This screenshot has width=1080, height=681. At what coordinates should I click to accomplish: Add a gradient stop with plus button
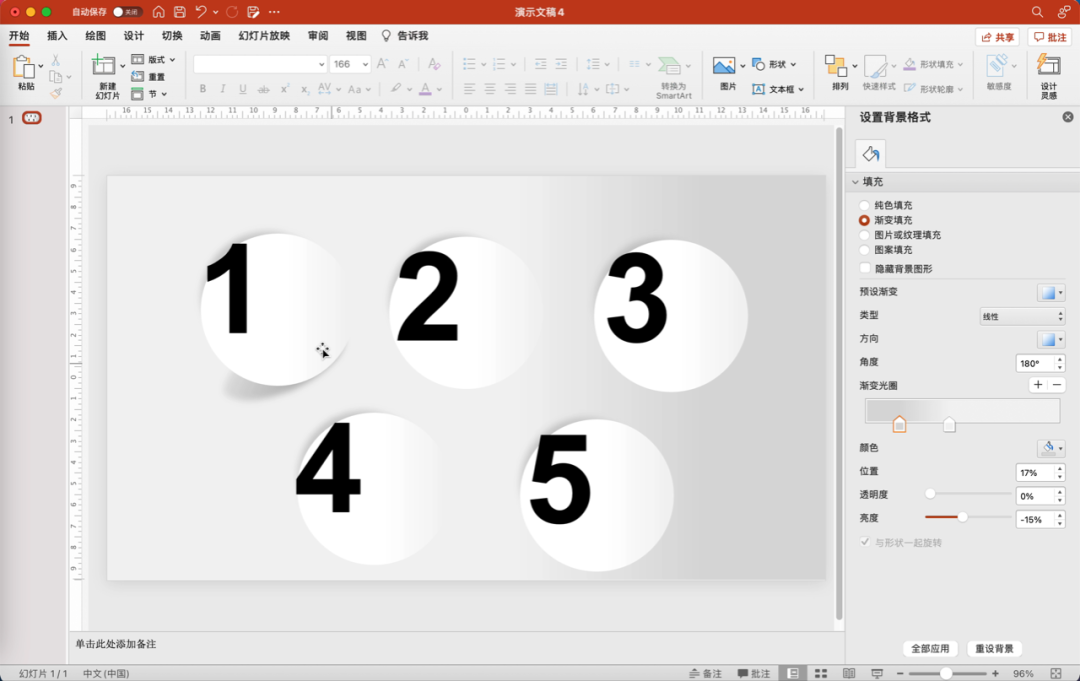1038,385
